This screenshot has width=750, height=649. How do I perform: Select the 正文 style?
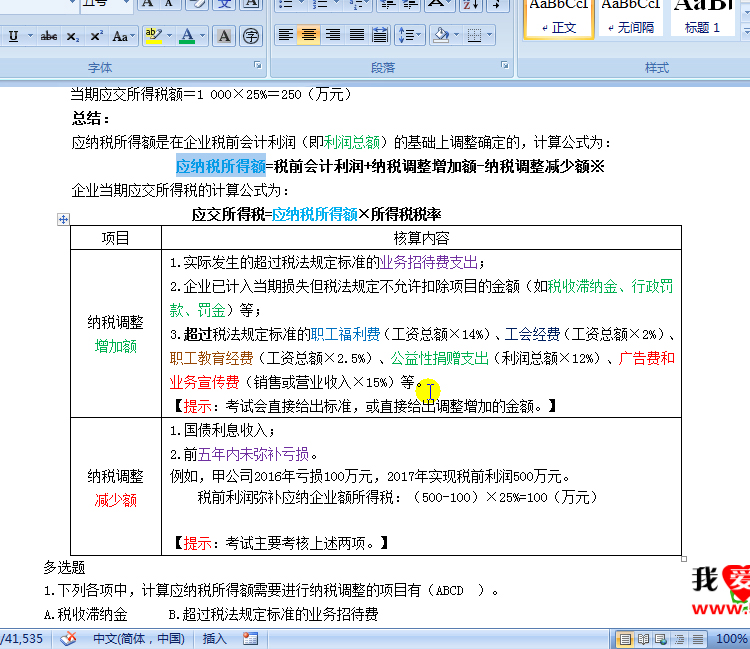coord(559,19)
